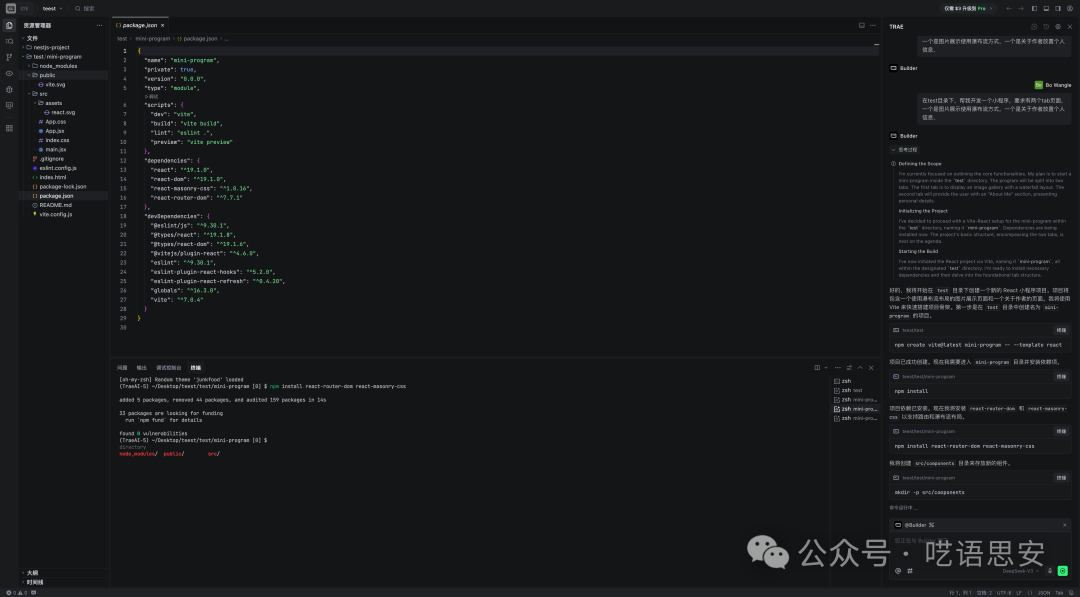Open the DeepSeek-V3 model dropdown
The width and height of the screenshot is (1080, 597).
coord(1021,570)
